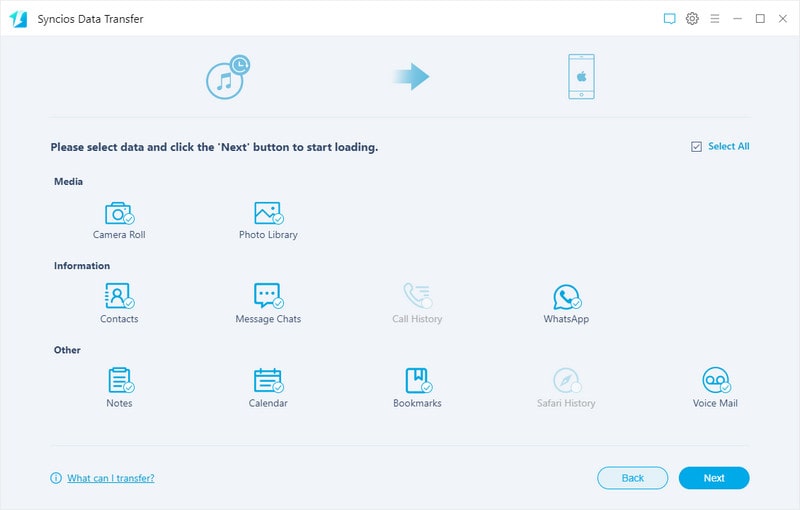Open the feedback chat icon in title bar
This screenshot has height=510, width=800.
click(669, 19)
